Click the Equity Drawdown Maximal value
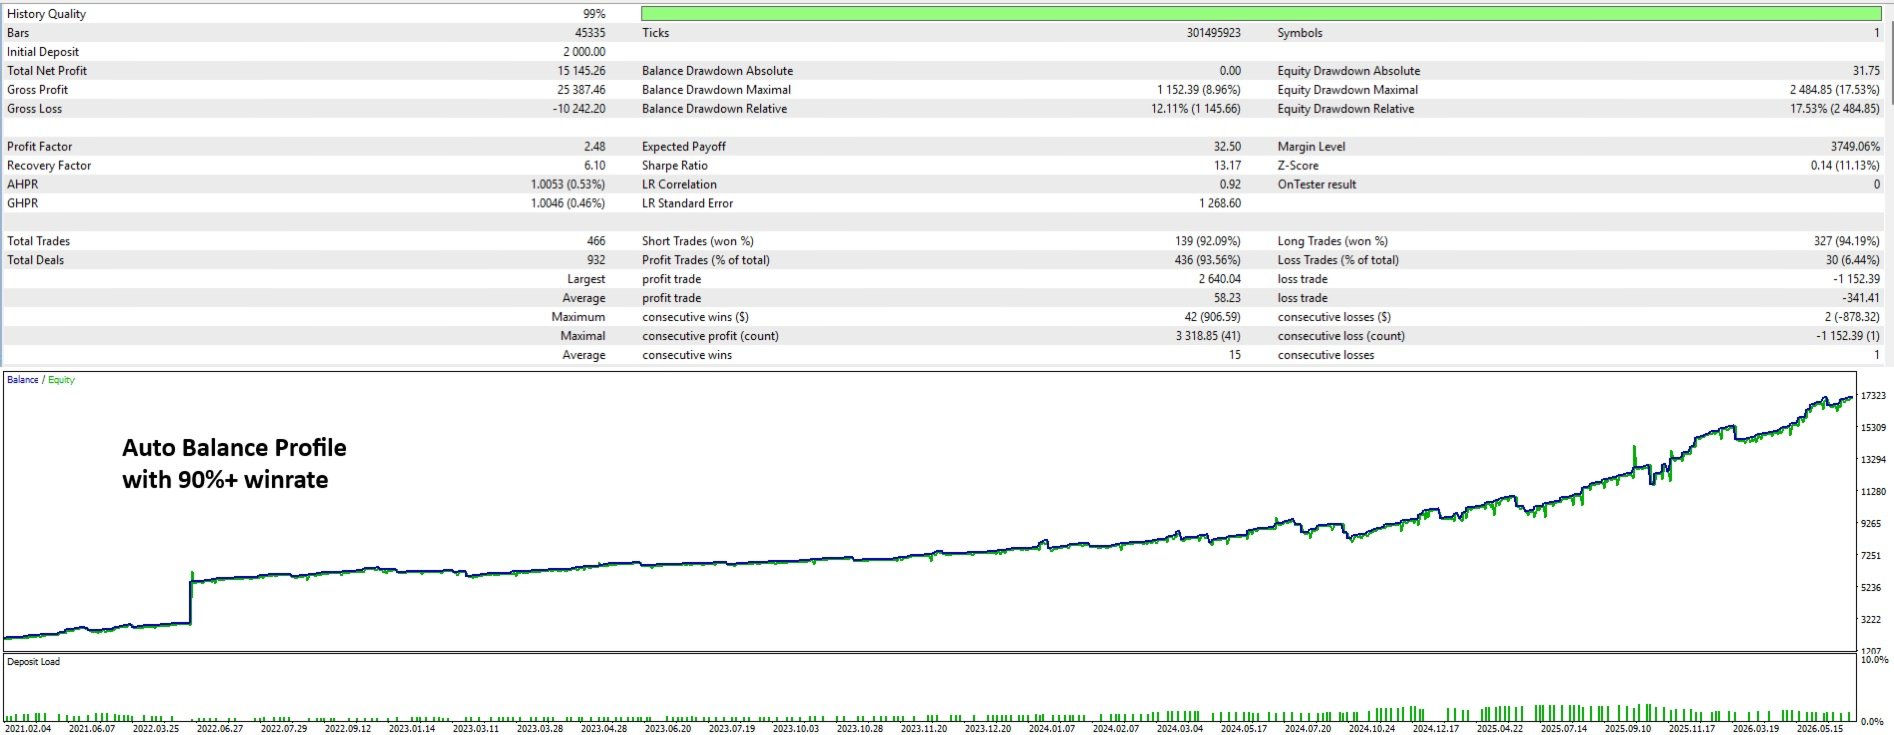 pos(1834,90)
